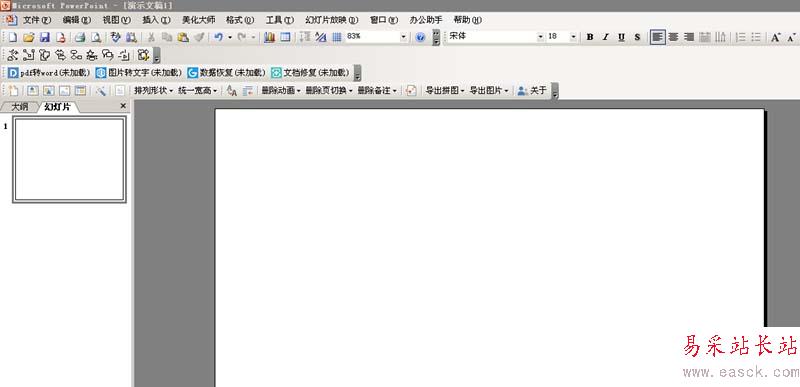Click the 关于 about button
800x387 pixels.
532,90
